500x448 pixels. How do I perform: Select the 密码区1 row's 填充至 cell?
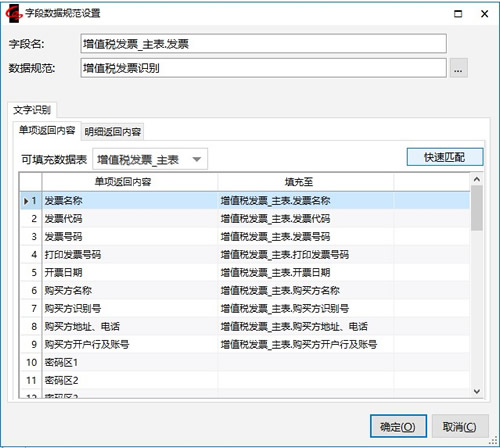[305, 362]
